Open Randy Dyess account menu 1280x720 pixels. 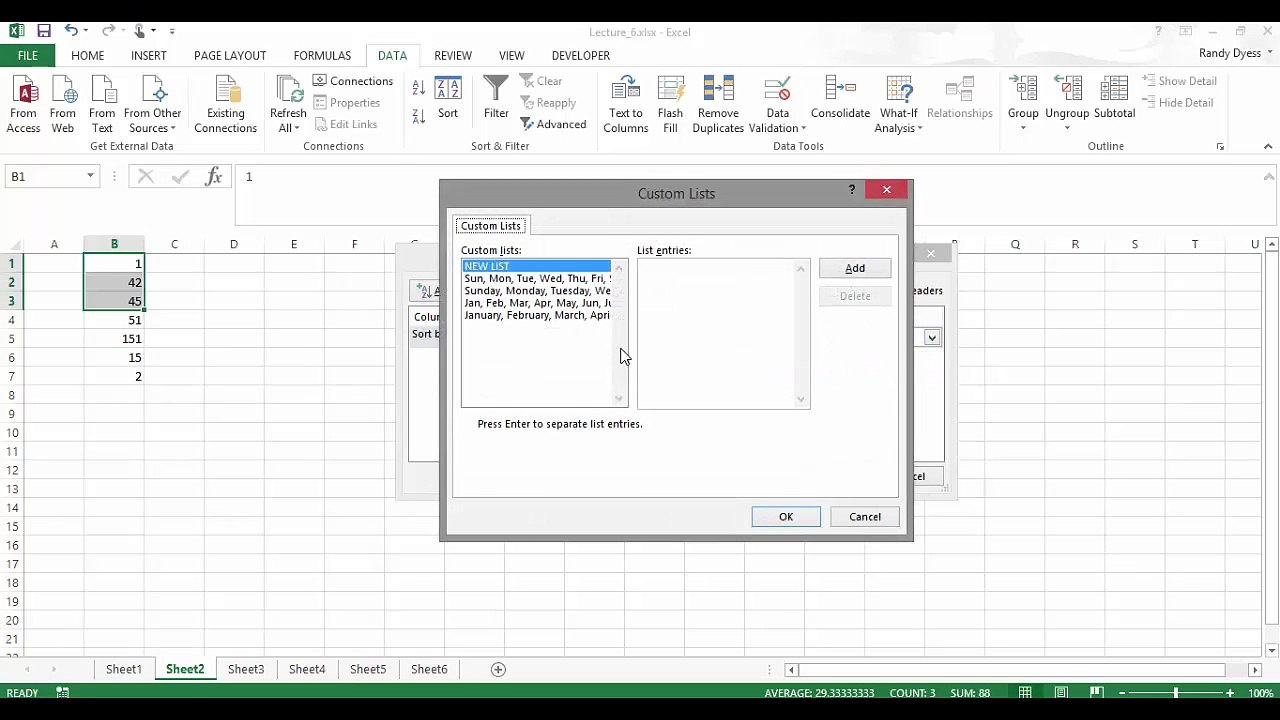pyautogui.click(x=1235, y=54)
